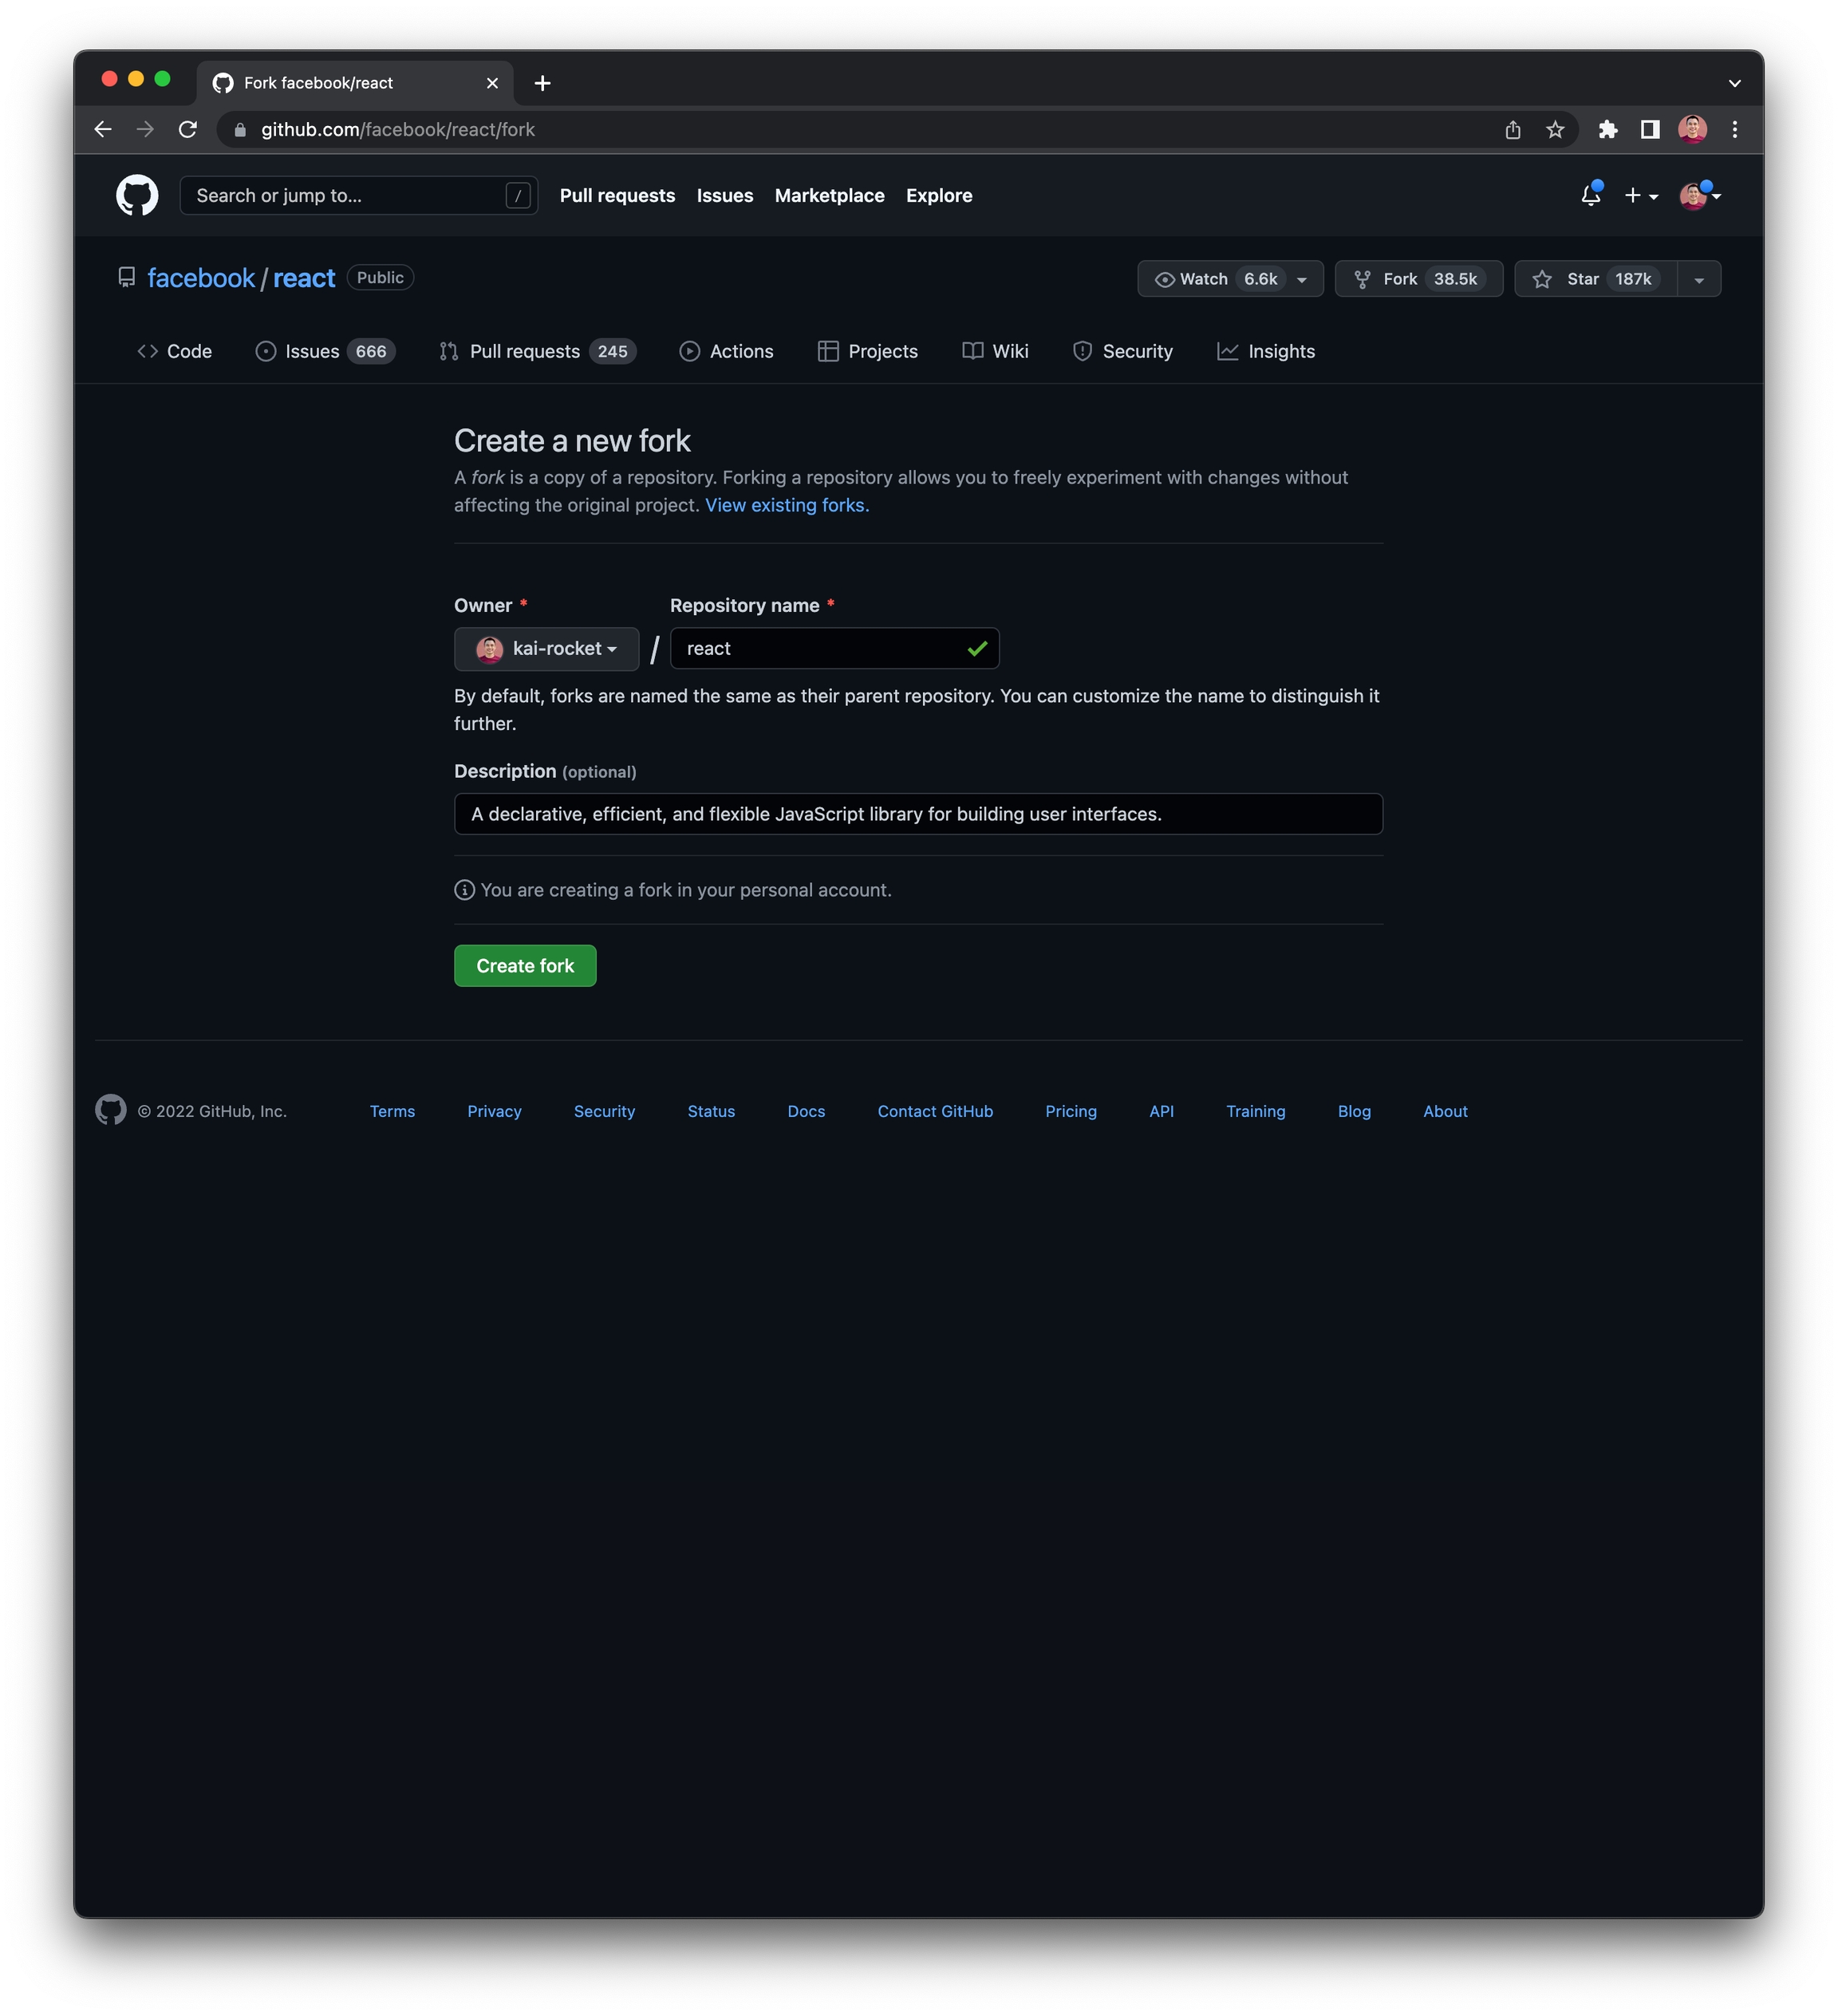Viewport: 1838px width, 2016px height.
Task: Open the kai-rocket owner dropdown
Action: point(546,649)
